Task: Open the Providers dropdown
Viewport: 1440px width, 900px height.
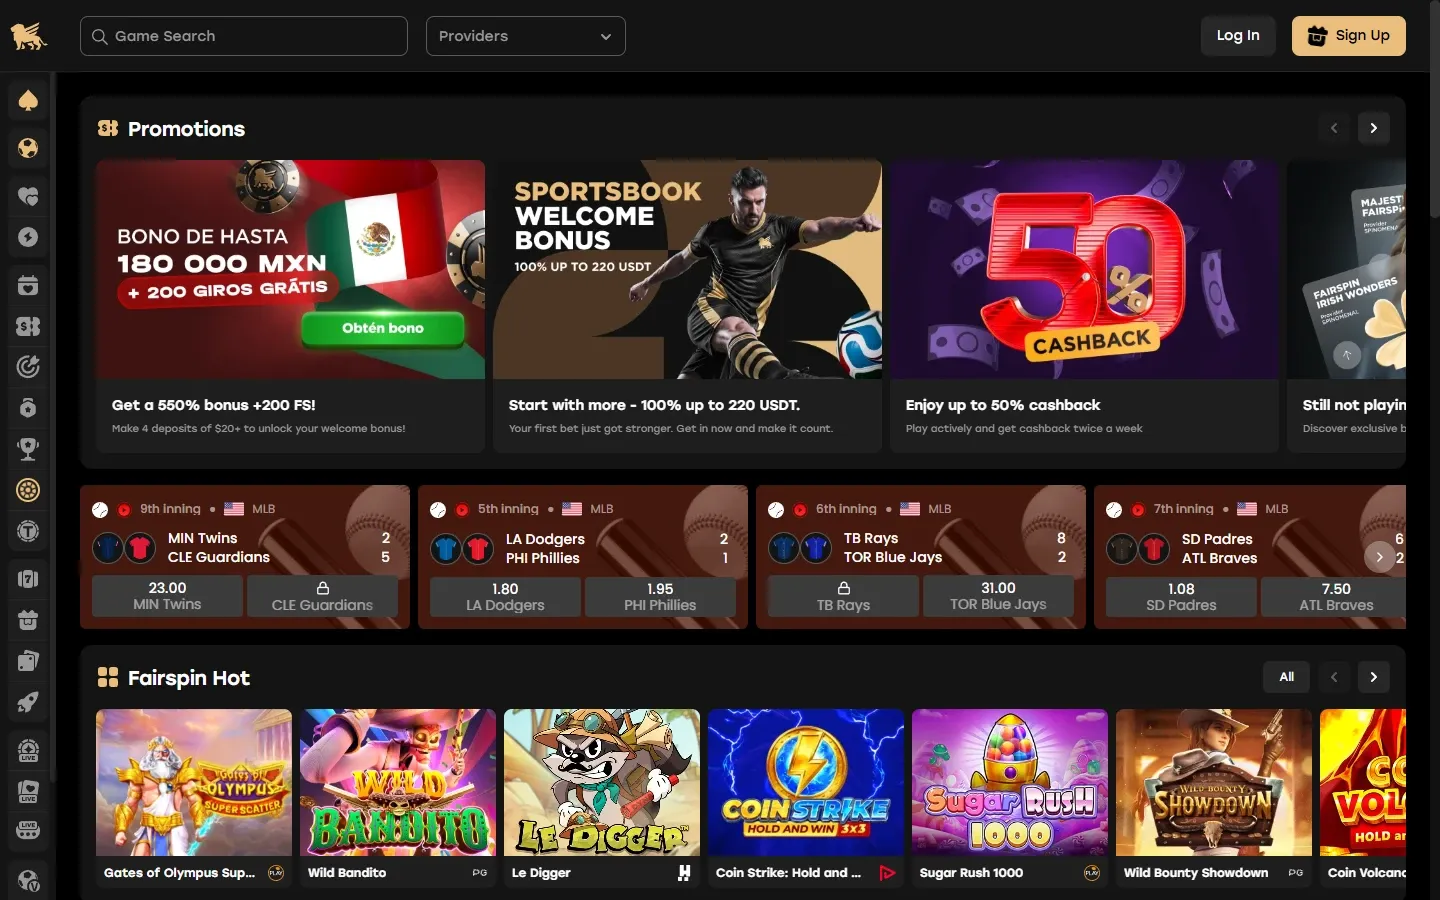Action: click(526, 36)
